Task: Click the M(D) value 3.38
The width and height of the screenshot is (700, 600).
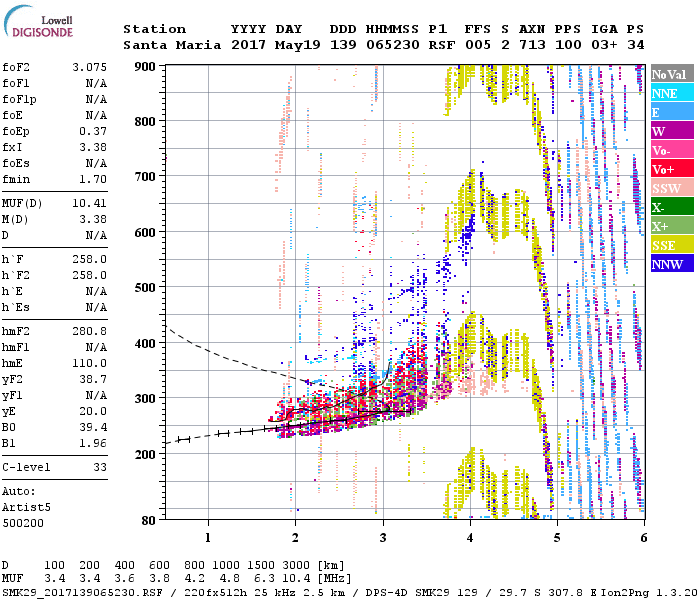Action: 93,220
